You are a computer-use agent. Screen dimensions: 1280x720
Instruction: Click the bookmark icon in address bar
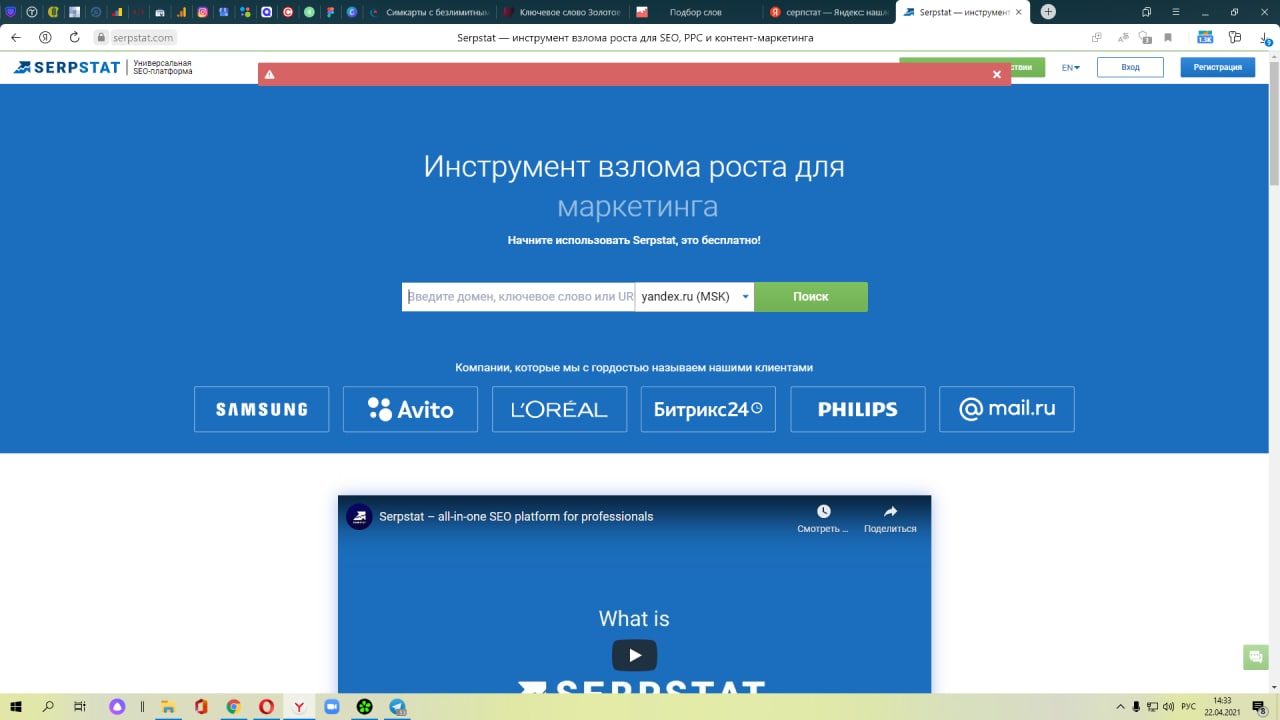tap(1168, 37)
